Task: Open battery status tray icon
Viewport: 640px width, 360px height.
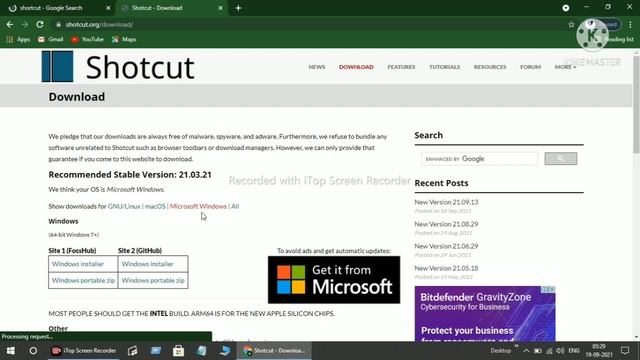Action: [x=538, y=351]
